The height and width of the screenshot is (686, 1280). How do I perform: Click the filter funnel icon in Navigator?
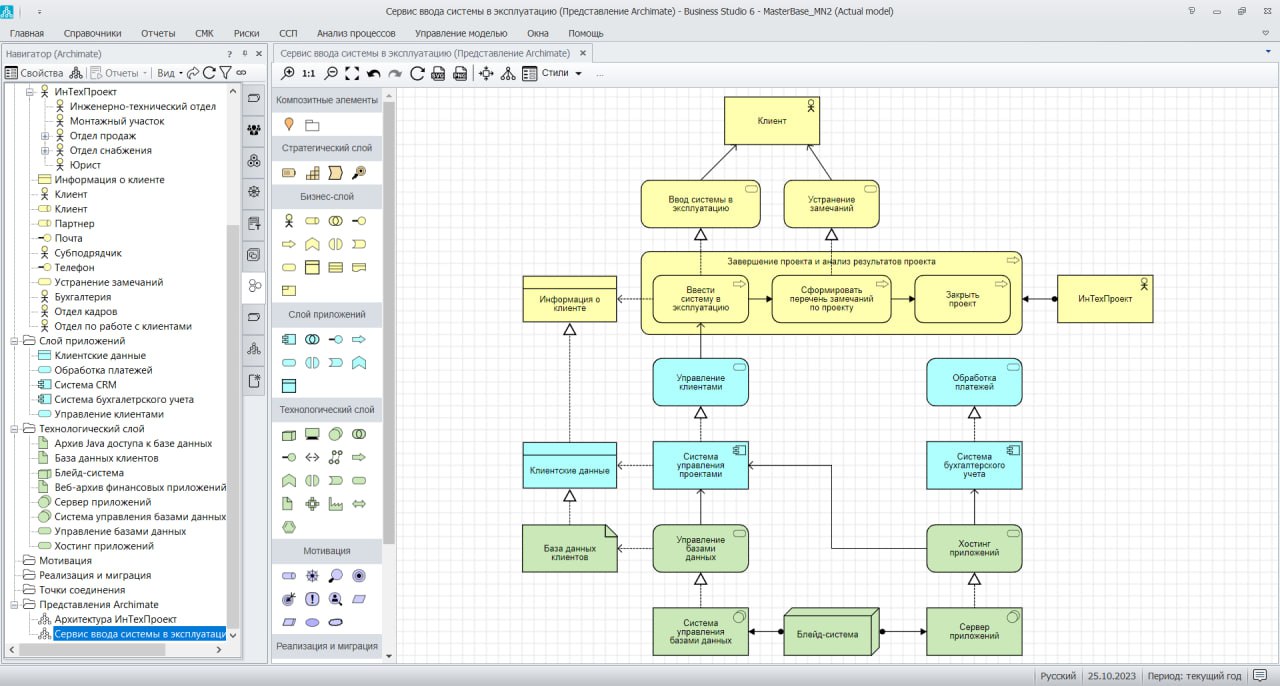(225, 73)
